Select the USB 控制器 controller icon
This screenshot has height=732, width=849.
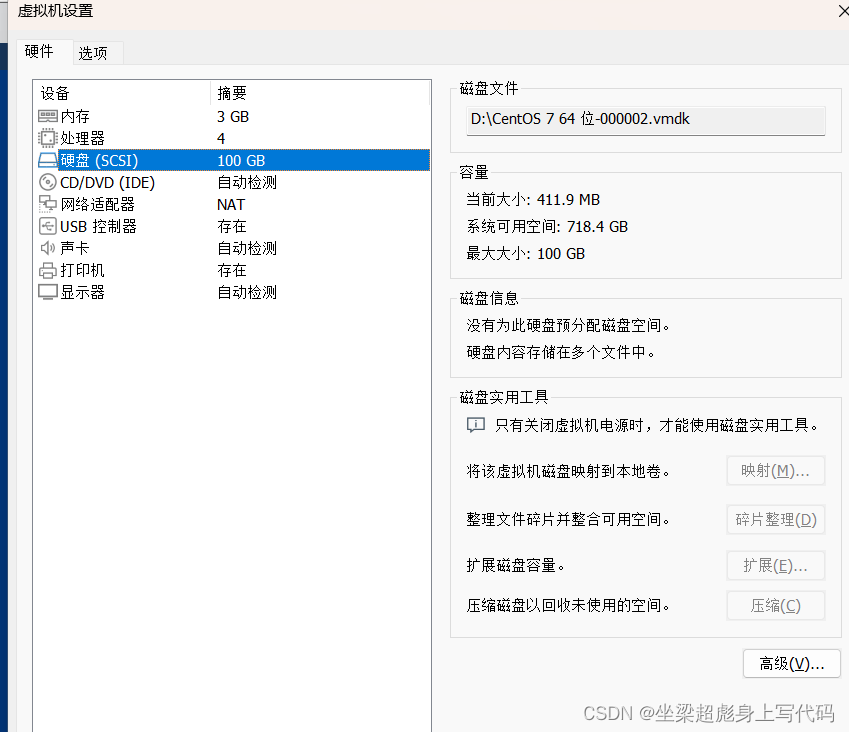(48, 226)
